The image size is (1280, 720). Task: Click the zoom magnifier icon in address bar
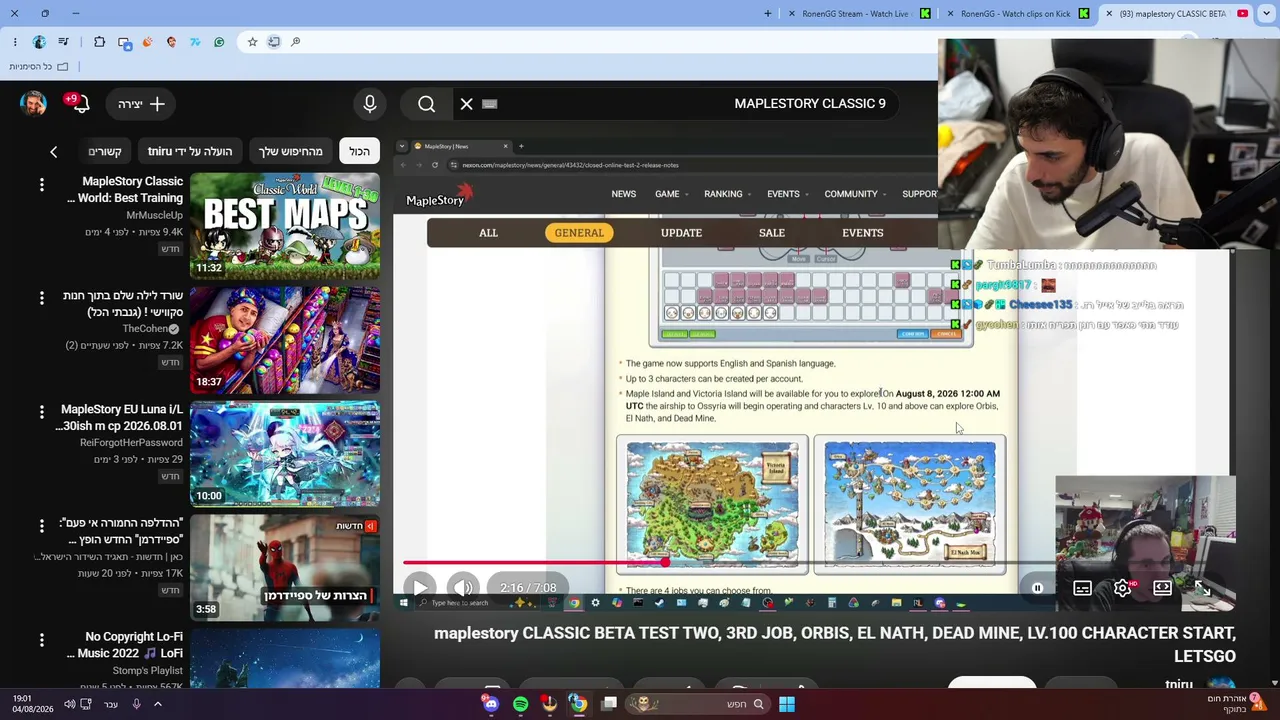coord(295,42)
